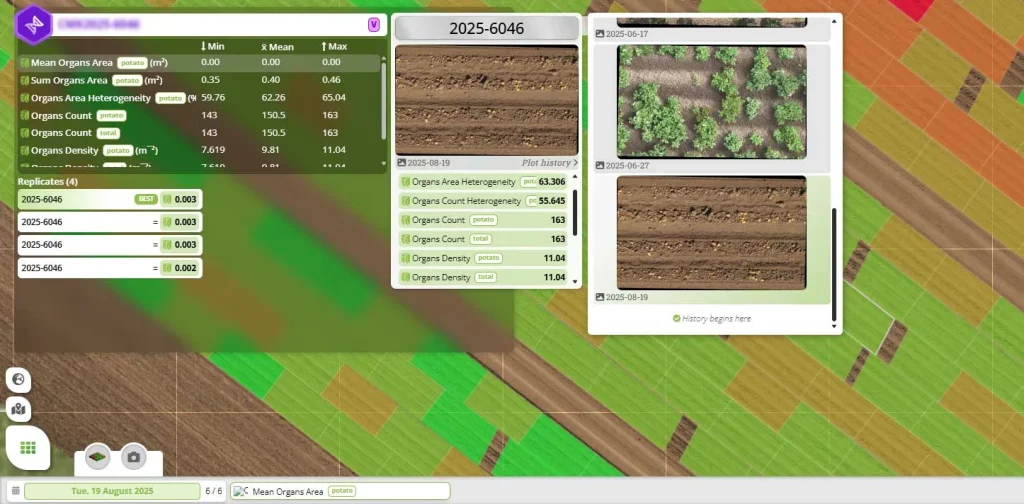Click Organs Density total row in plot card
The image size is (1024, 504).
[483, 277]
